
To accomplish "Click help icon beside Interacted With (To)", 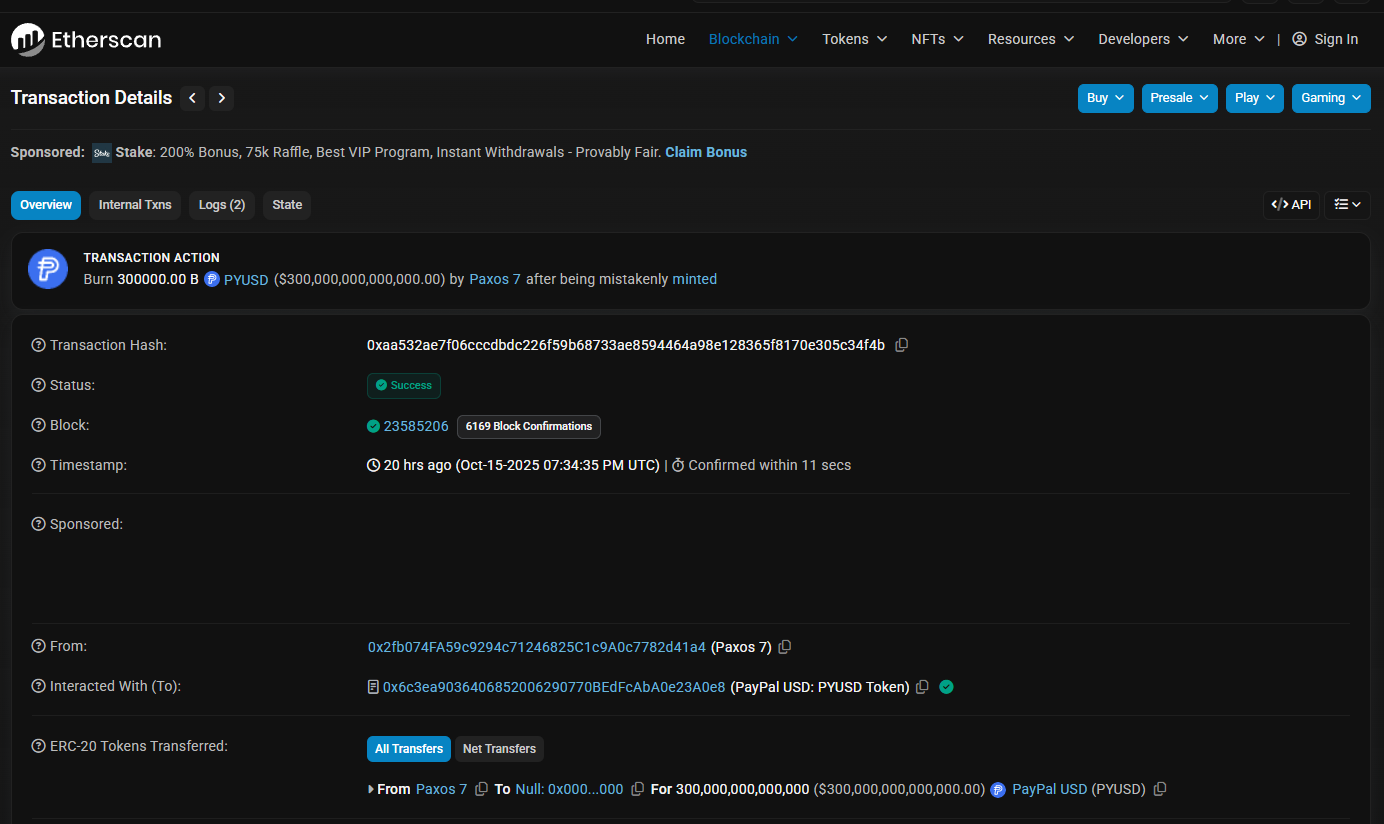I will pyautogui.click(x=39, y=686).
